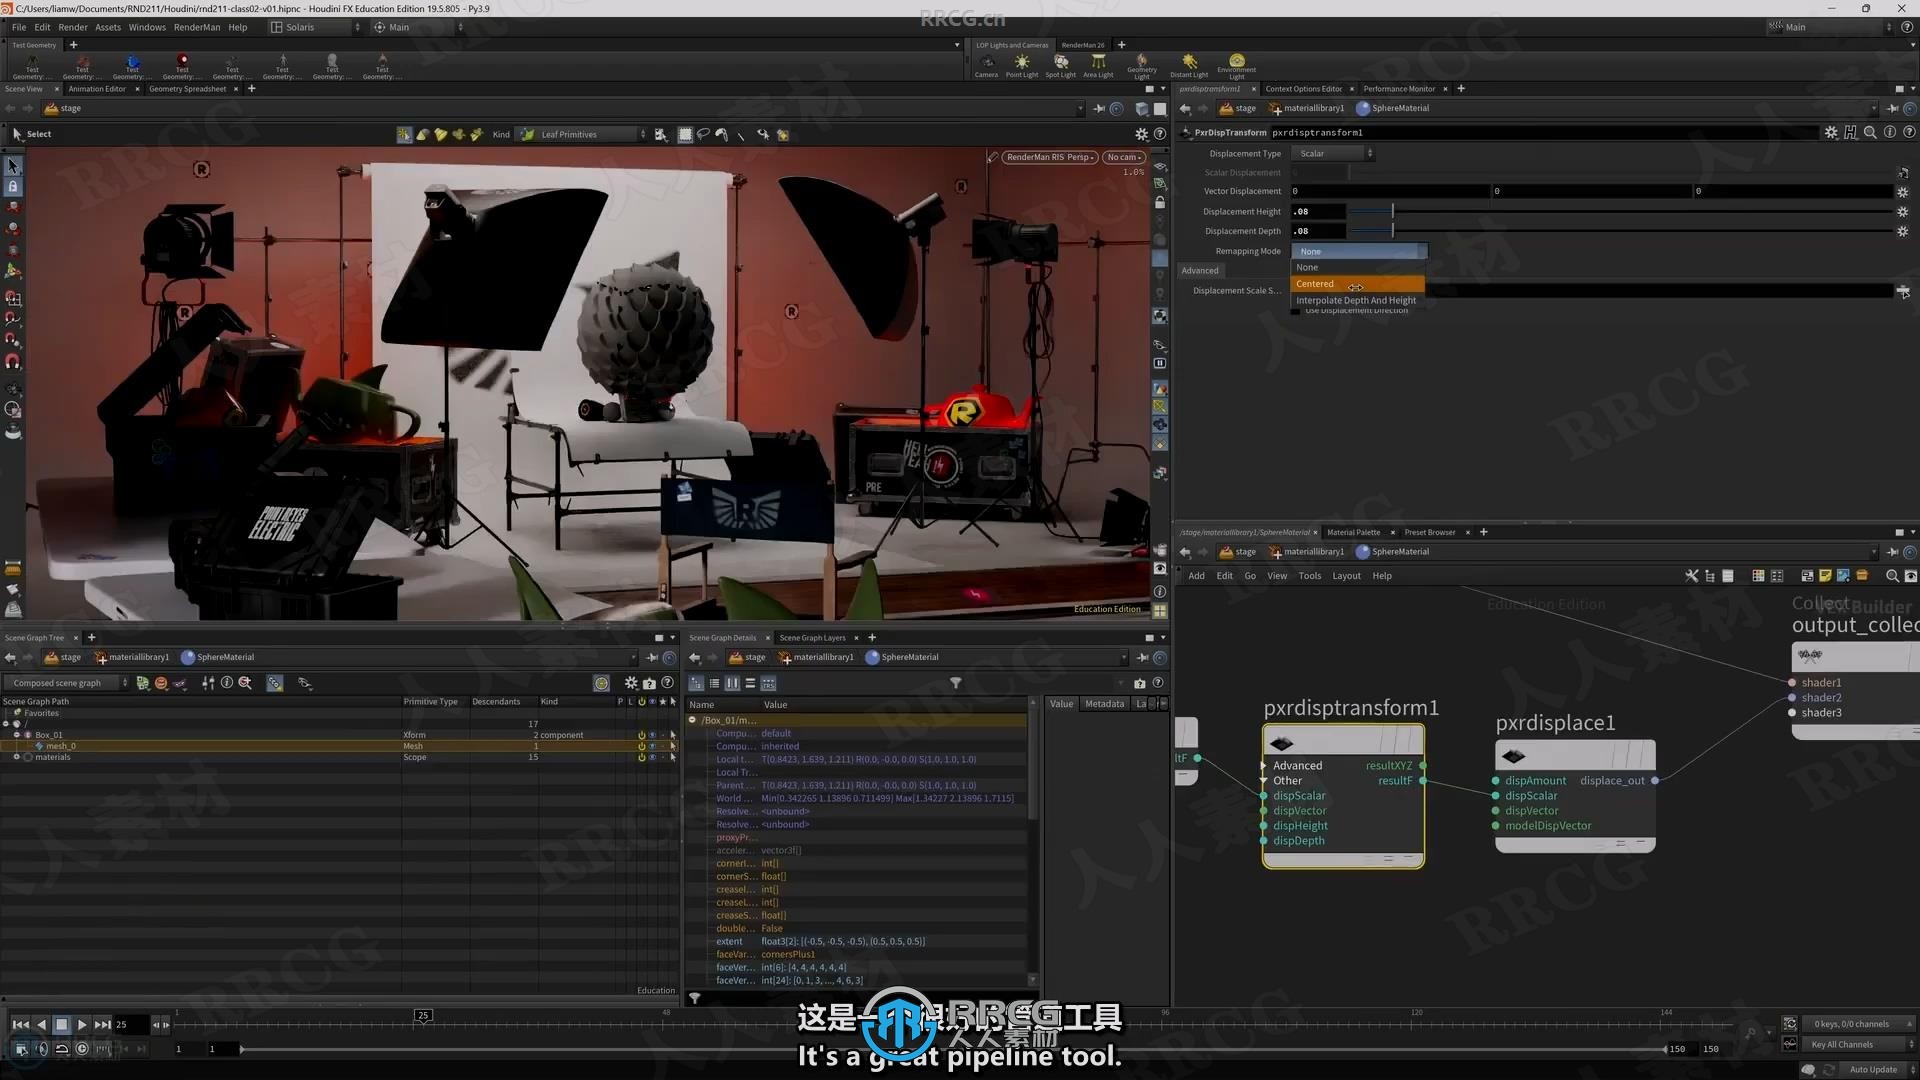Add a Geometry Light from the shelf
The height and width of the screenshot is (1080, 1920).
click(1142, 66)
